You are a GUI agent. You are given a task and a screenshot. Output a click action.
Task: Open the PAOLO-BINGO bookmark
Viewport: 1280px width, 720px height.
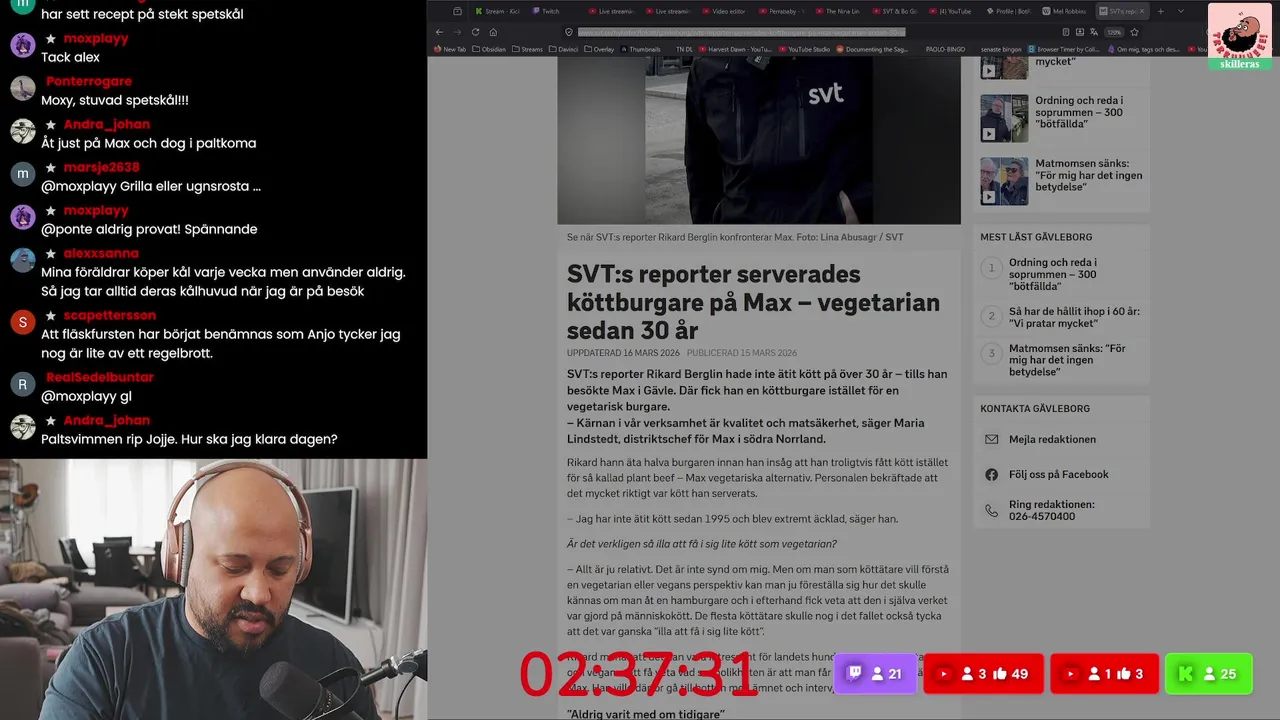click(945, 49)
